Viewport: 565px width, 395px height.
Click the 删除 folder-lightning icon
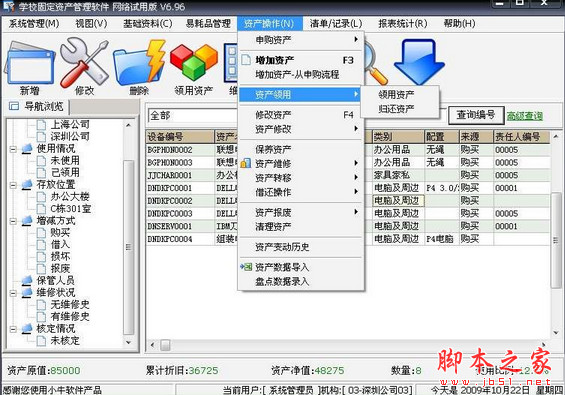click(x=139, y=63)
